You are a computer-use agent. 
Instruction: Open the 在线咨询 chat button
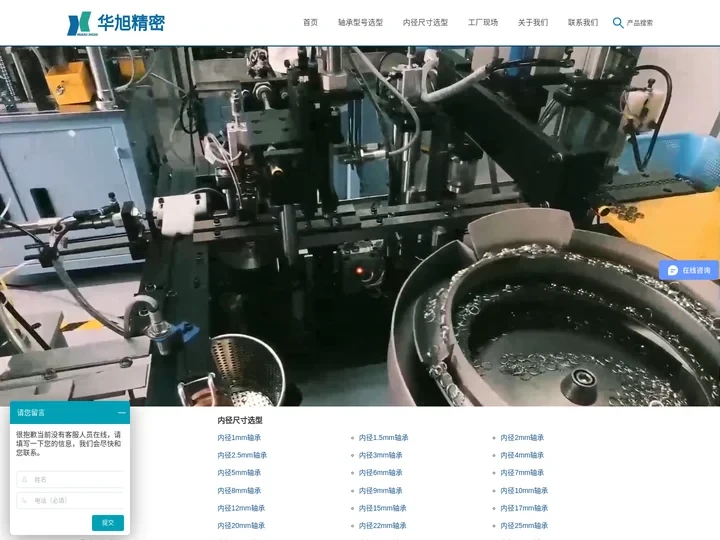(x=689, y=270)
